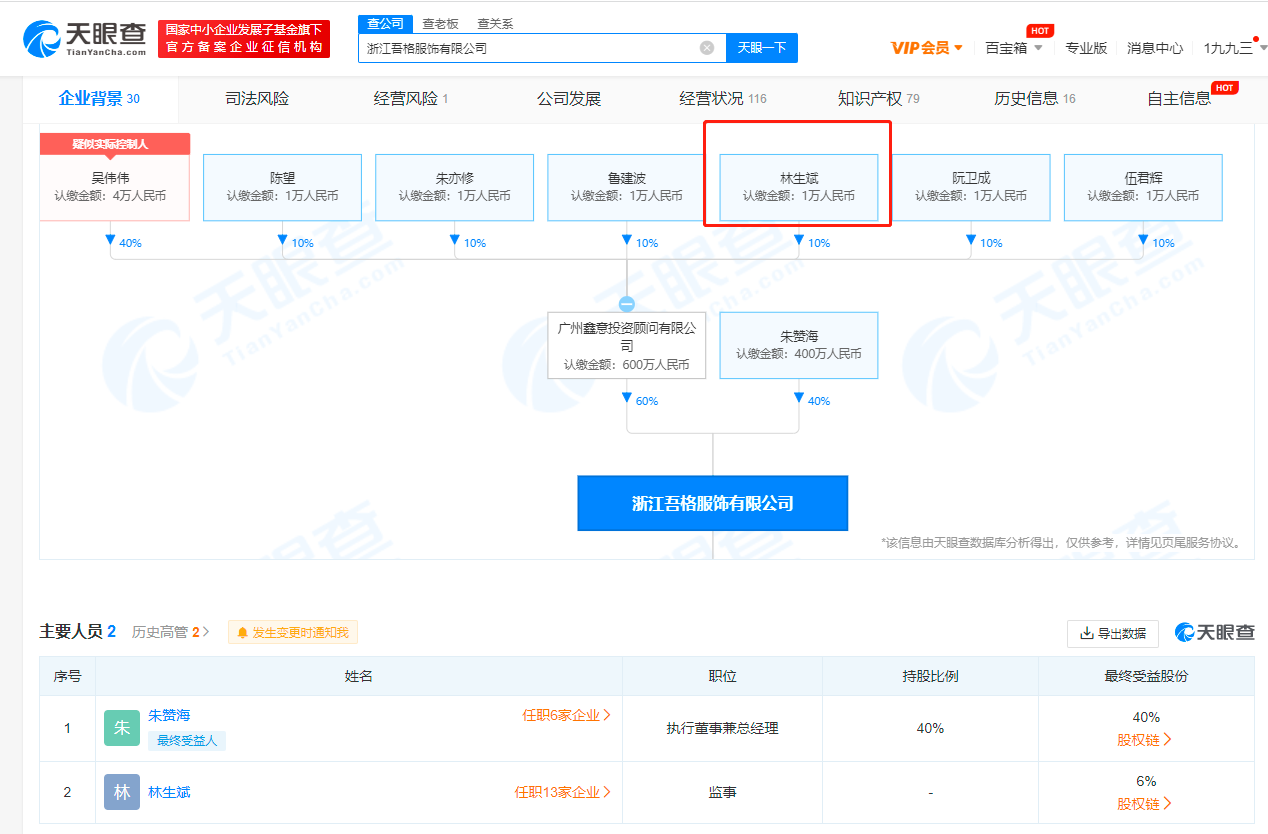The width and height of the screenshot is (1268, 834).
Task: Open the 经营状况 tab
Action: [x=723, y=99]
